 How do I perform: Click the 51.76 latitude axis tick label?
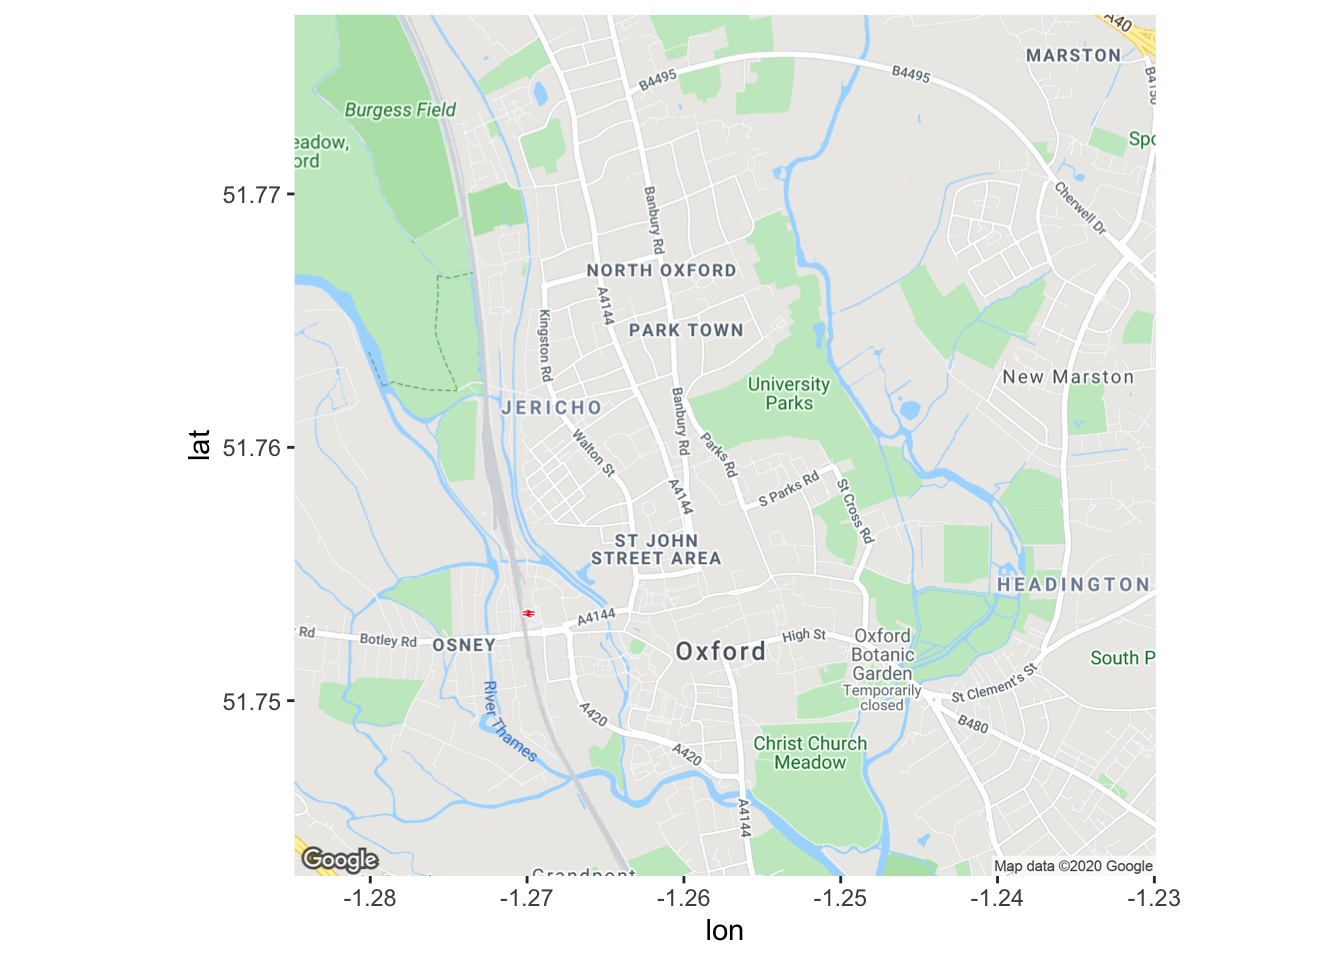pos(251,448)
